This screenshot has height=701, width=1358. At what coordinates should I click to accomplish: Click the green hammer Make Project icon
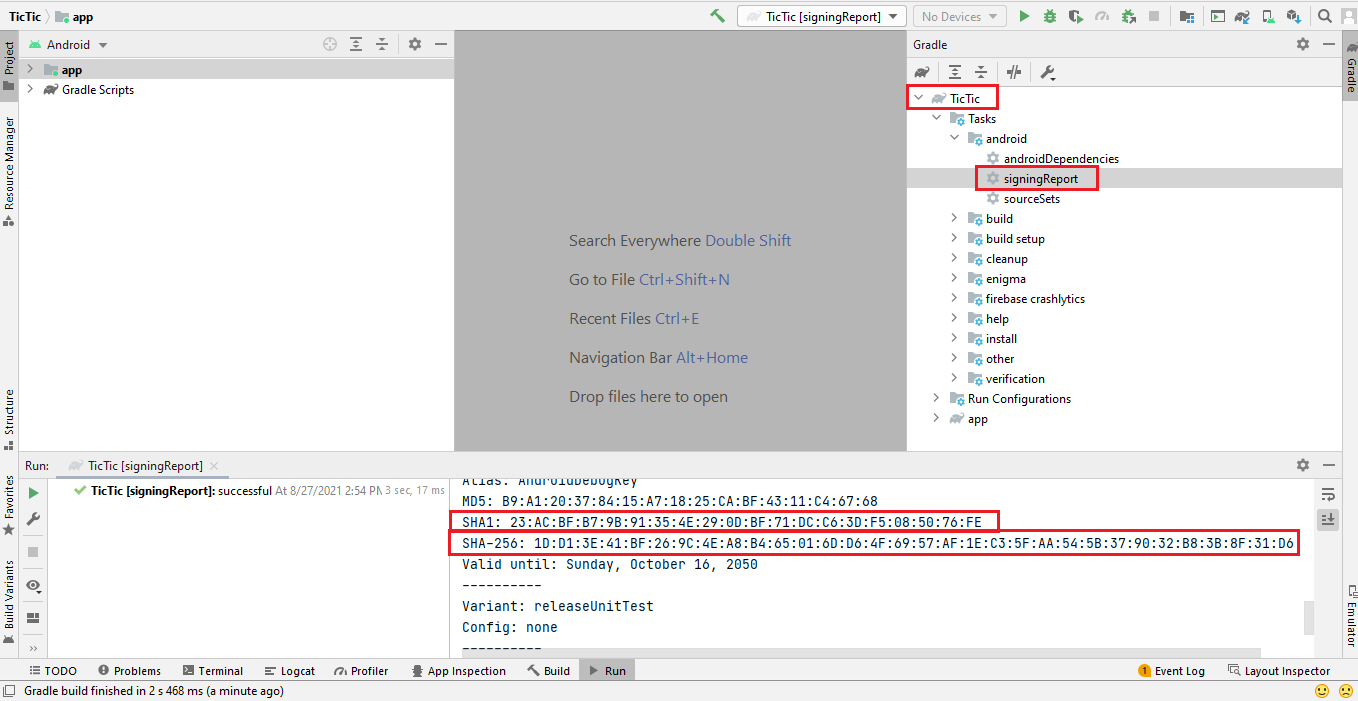(717, 16)
